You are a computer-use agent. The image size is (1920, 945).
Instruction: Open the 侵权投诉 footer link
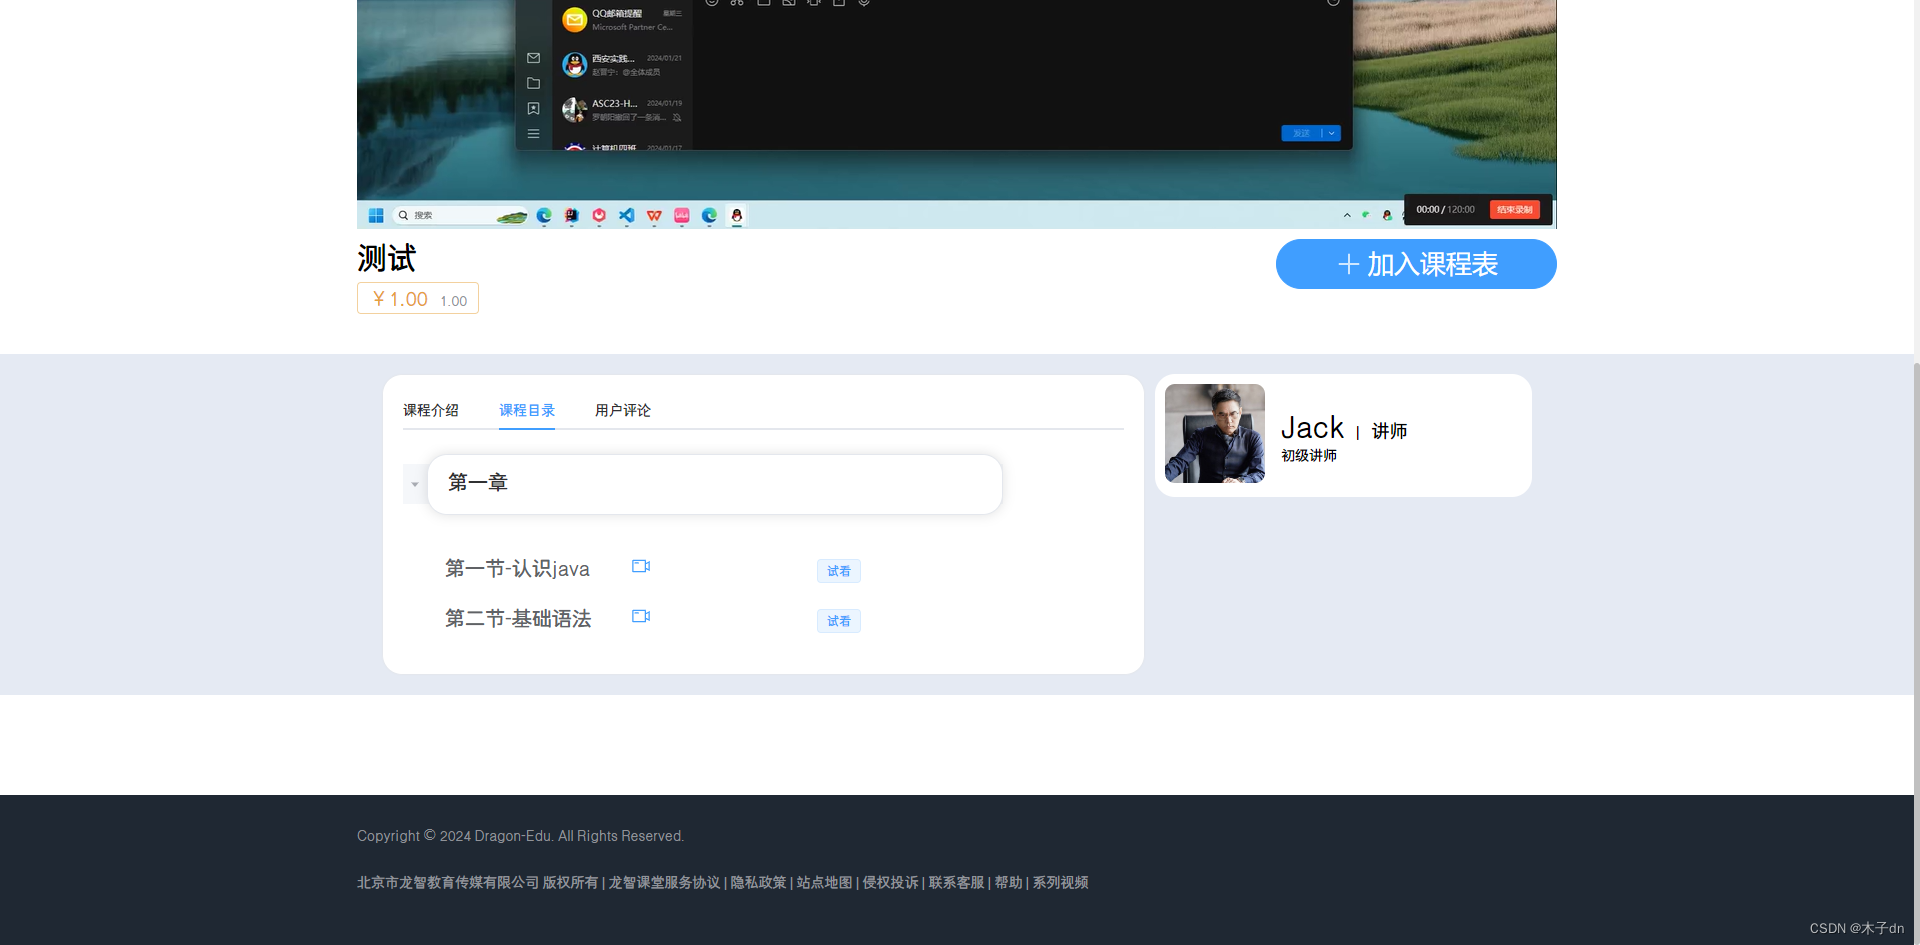[890, 883]
